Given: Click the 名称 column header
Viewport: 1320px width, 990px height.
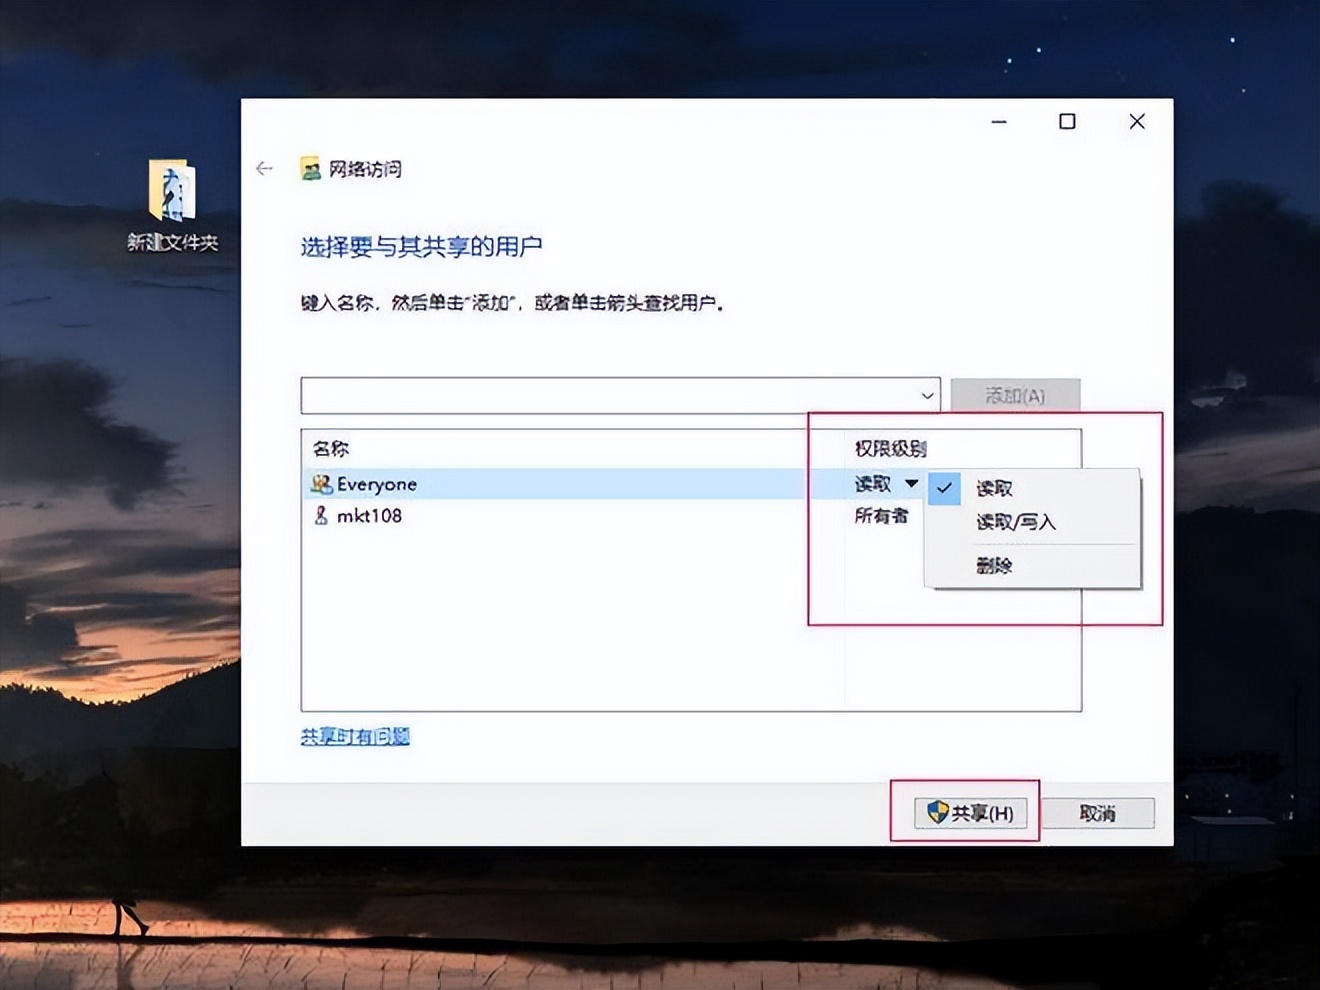Looking at the screenshot, I should tap(331, 448).
